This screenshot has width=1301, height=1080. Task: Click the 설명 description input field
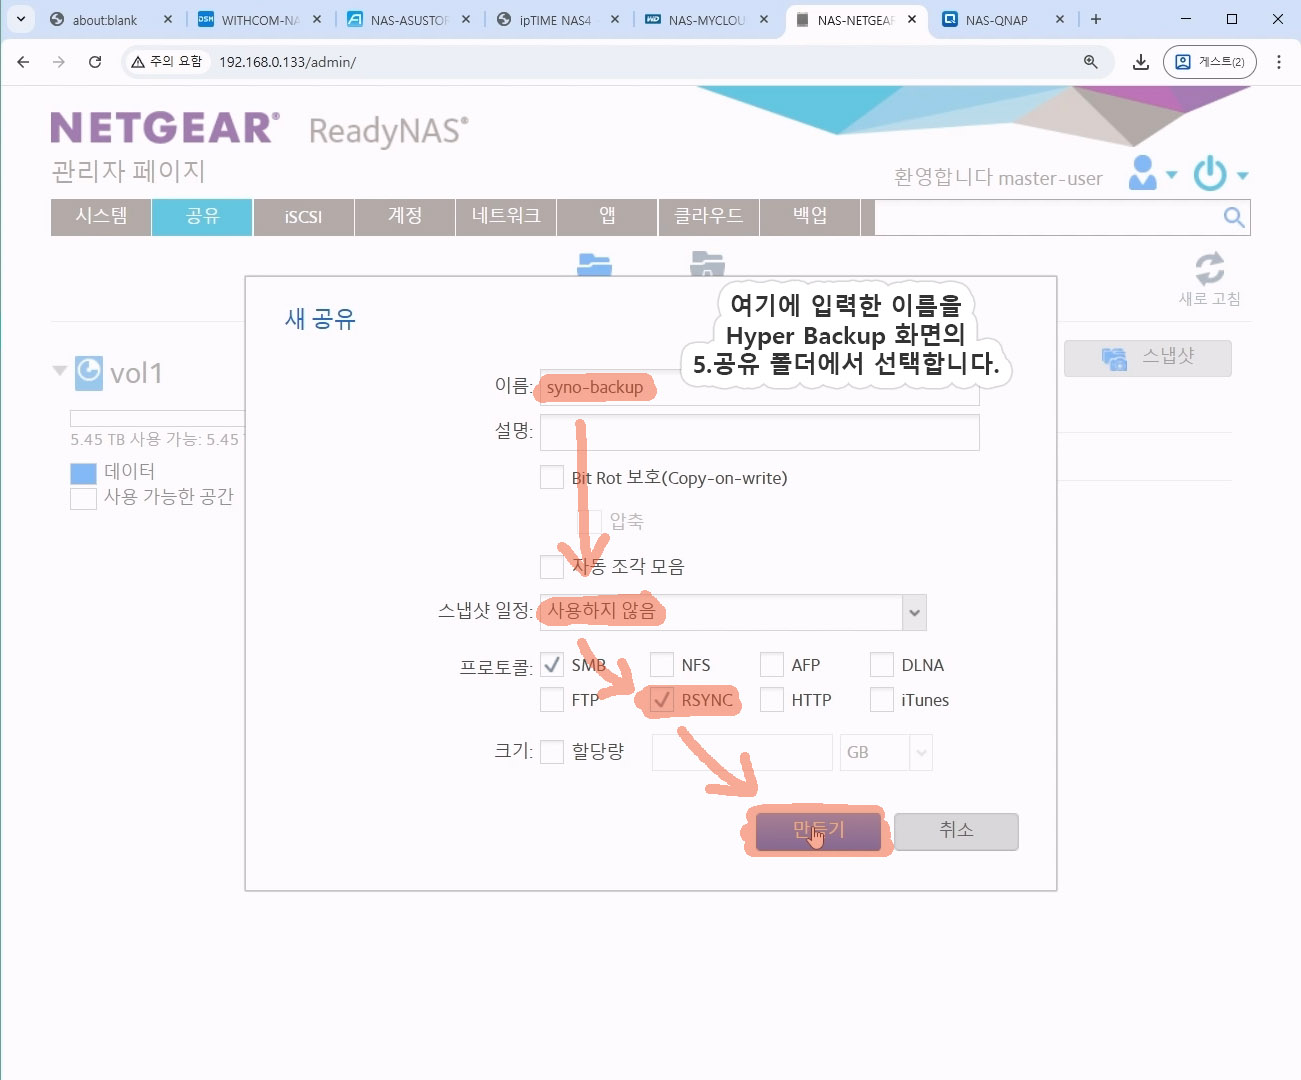(x=759, y=433)
